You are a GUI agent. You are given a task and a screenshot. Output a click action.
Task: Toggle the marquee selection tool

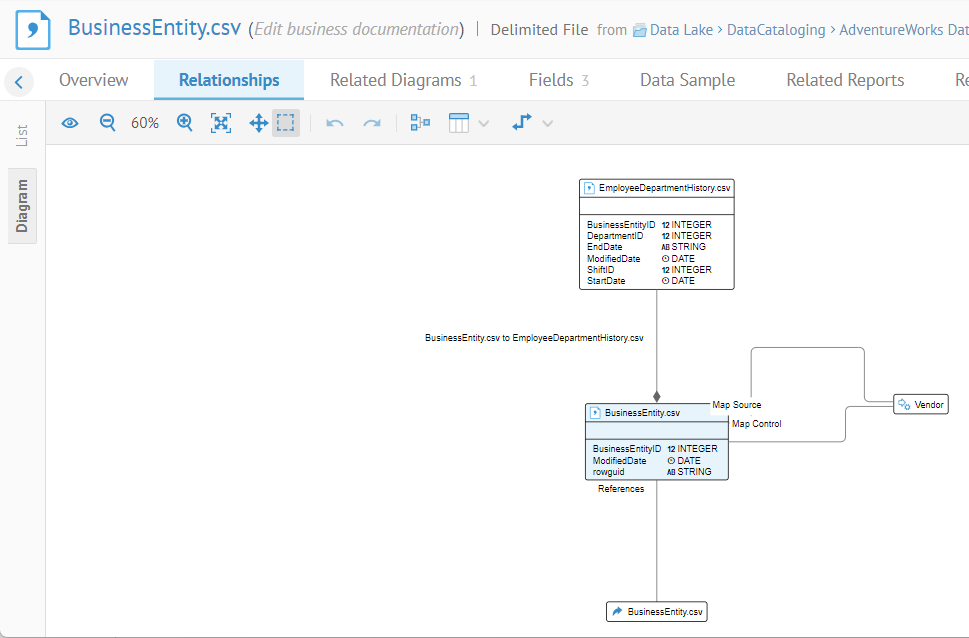point(286,123)
